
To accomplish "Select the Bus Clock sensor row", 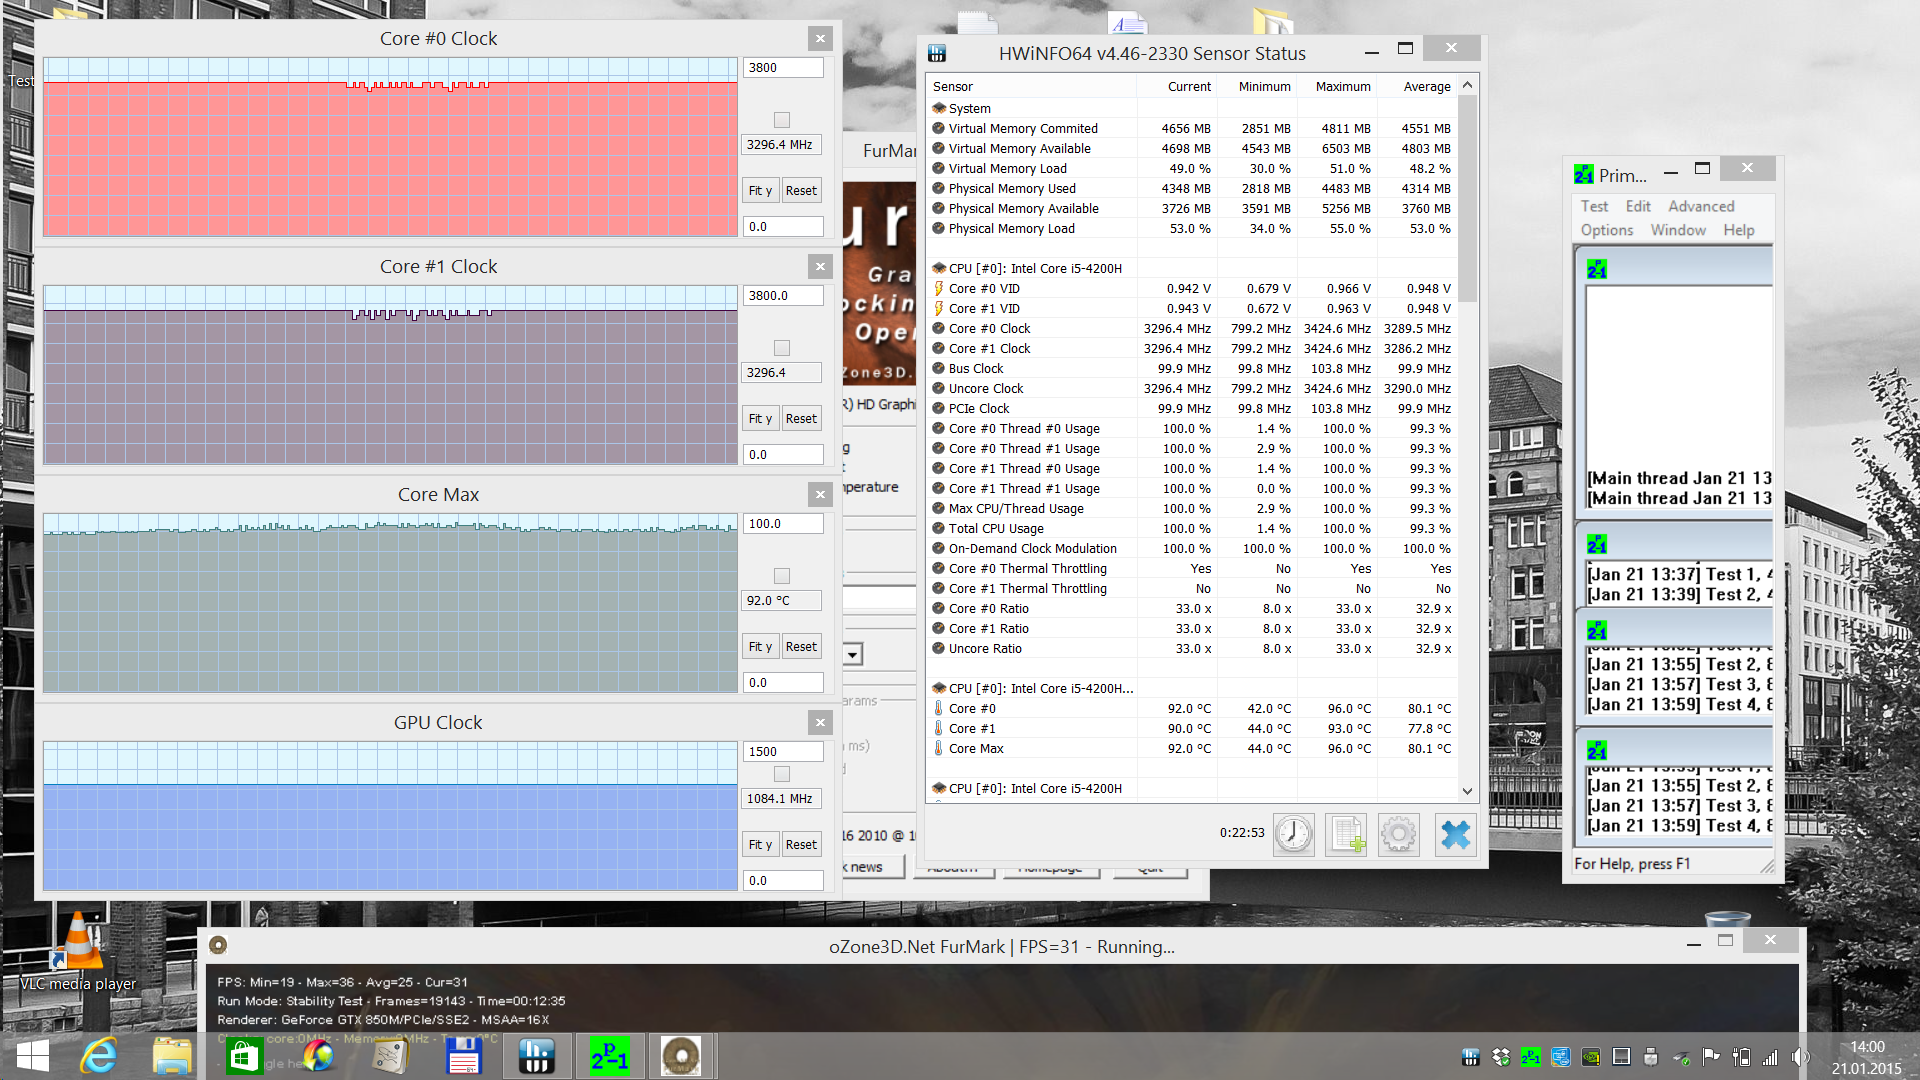I will (1192, 369).
